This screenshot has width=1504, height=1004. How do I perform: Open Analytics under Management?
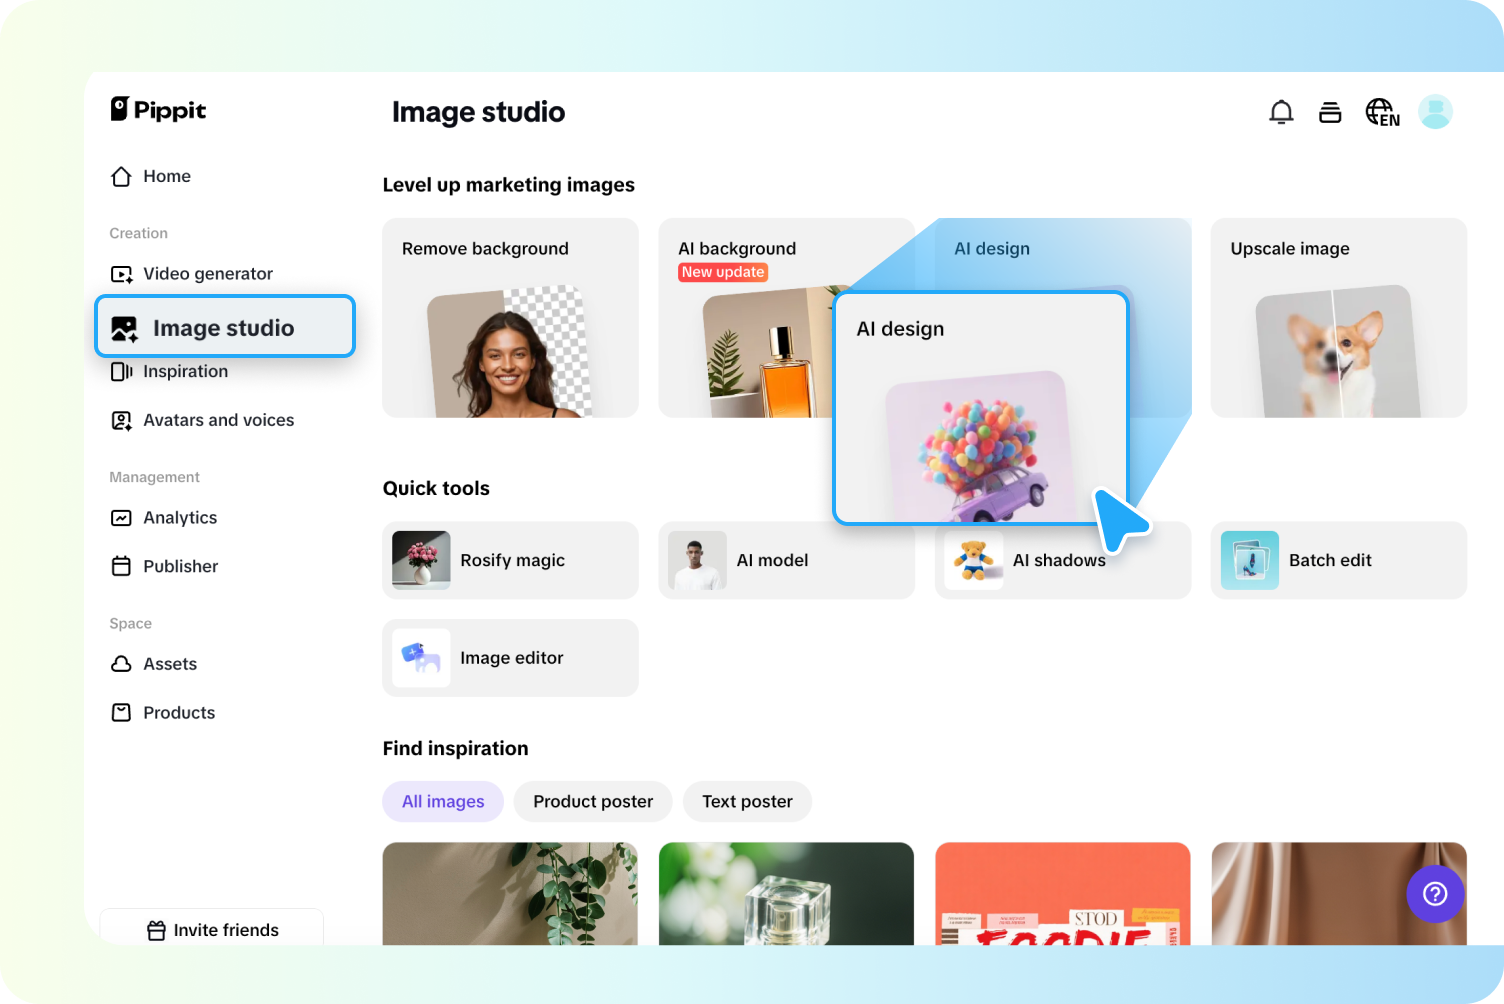[x=180, y=517]
